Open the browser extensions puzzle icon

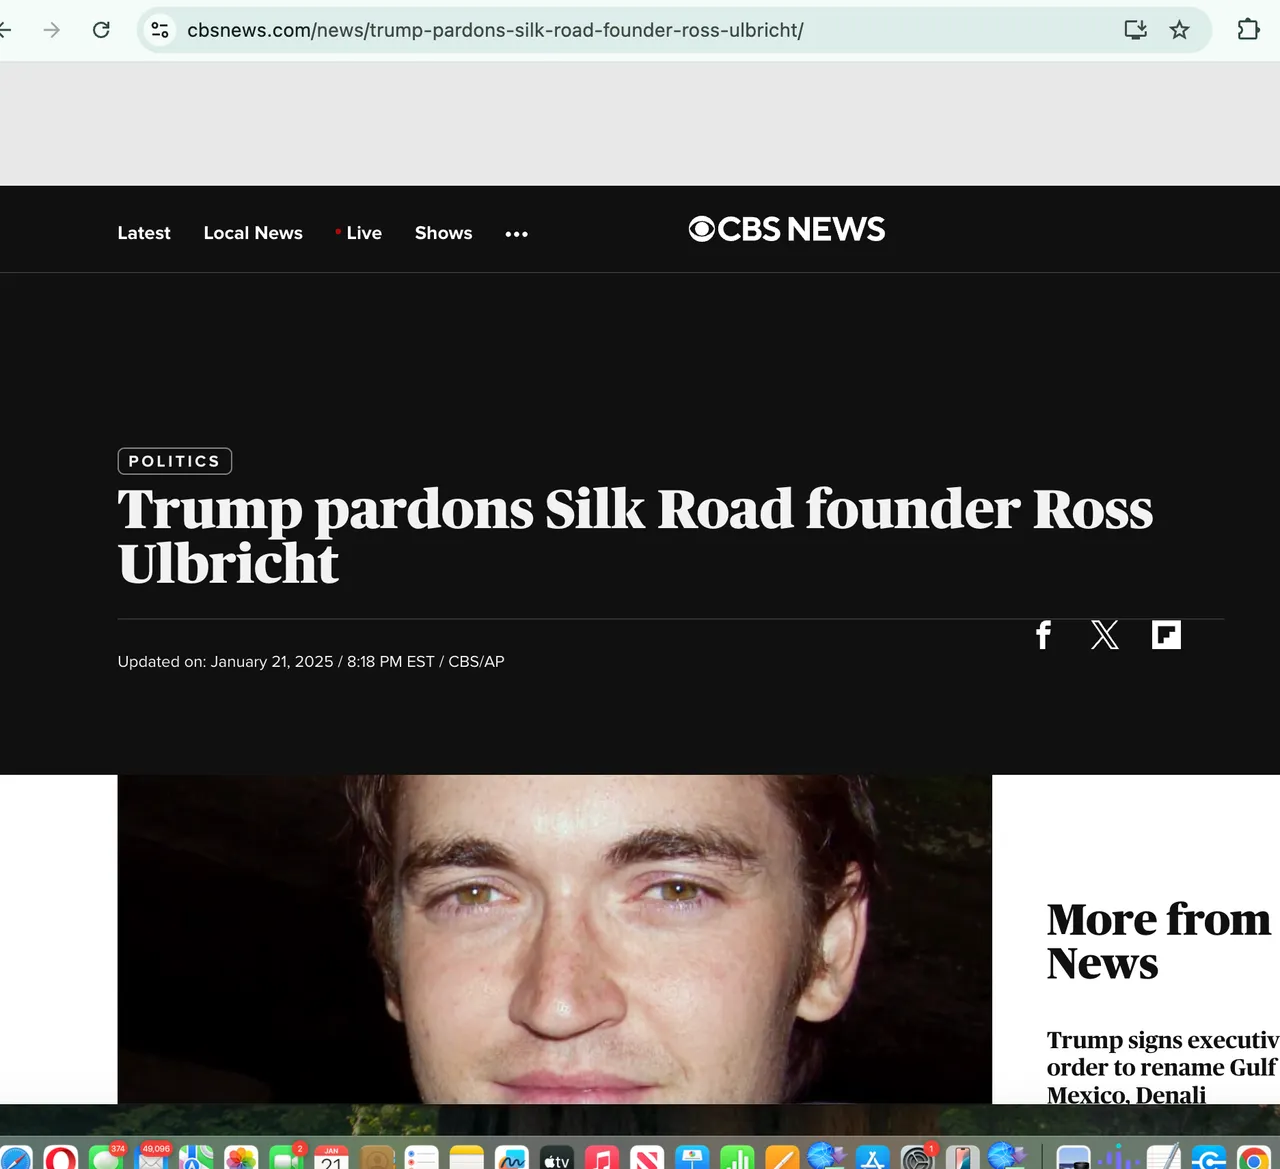click(1248, 30)
